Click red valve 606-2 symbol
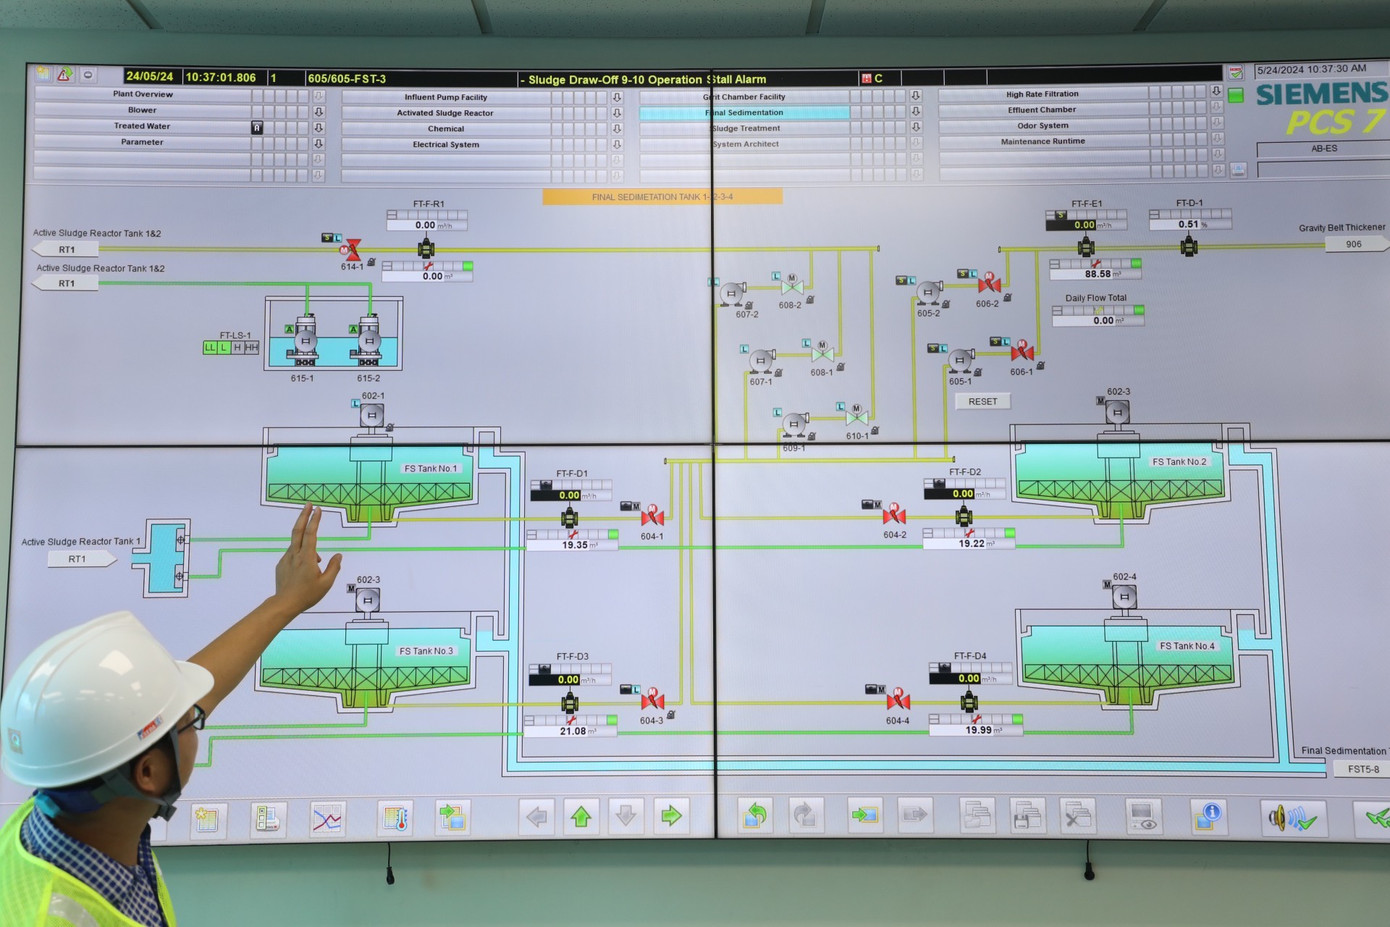 coord(989,284)
